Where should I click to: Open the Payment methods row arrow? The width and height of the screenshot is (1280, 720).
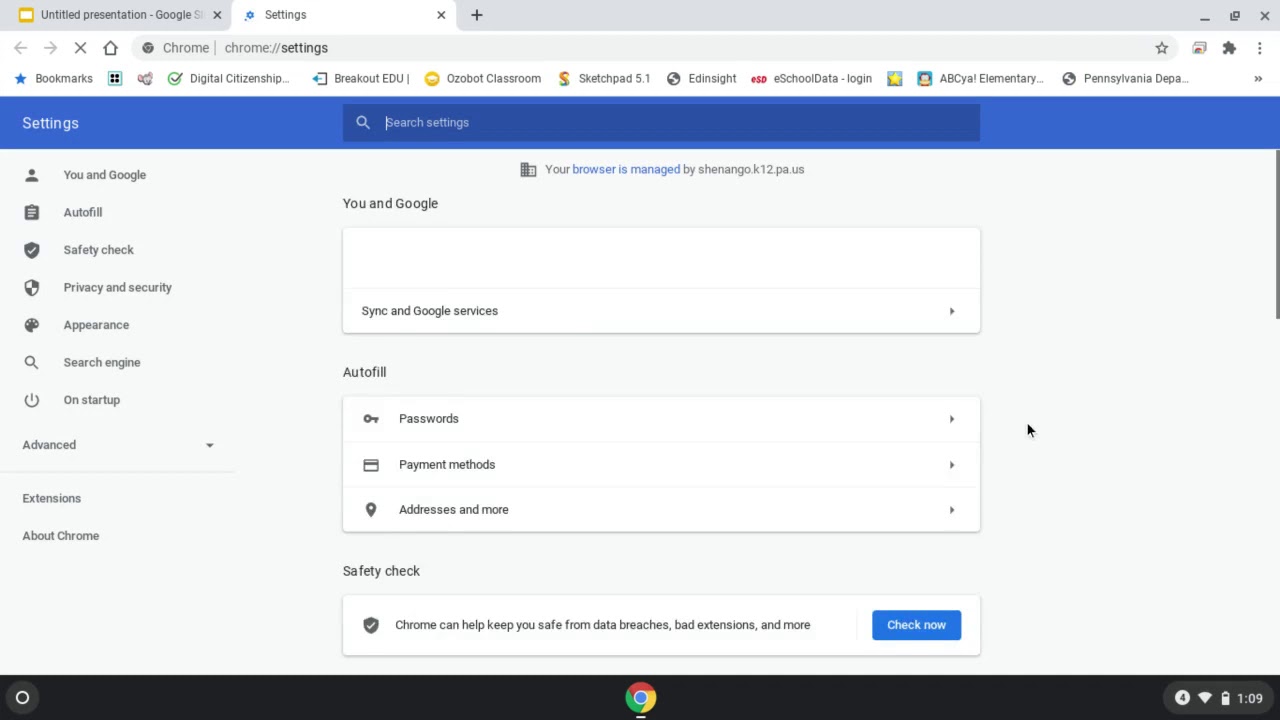tap(951, 465)
